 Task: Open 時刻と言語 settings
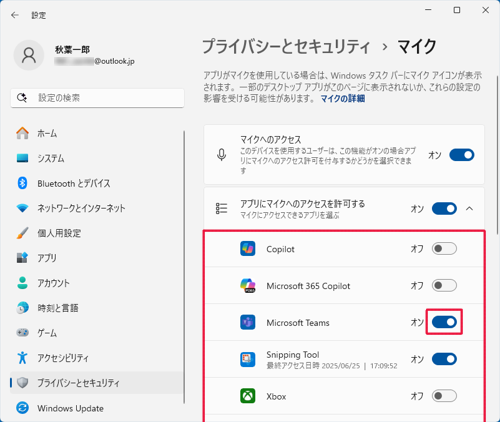pyautogui.click(x=97, y=308)
